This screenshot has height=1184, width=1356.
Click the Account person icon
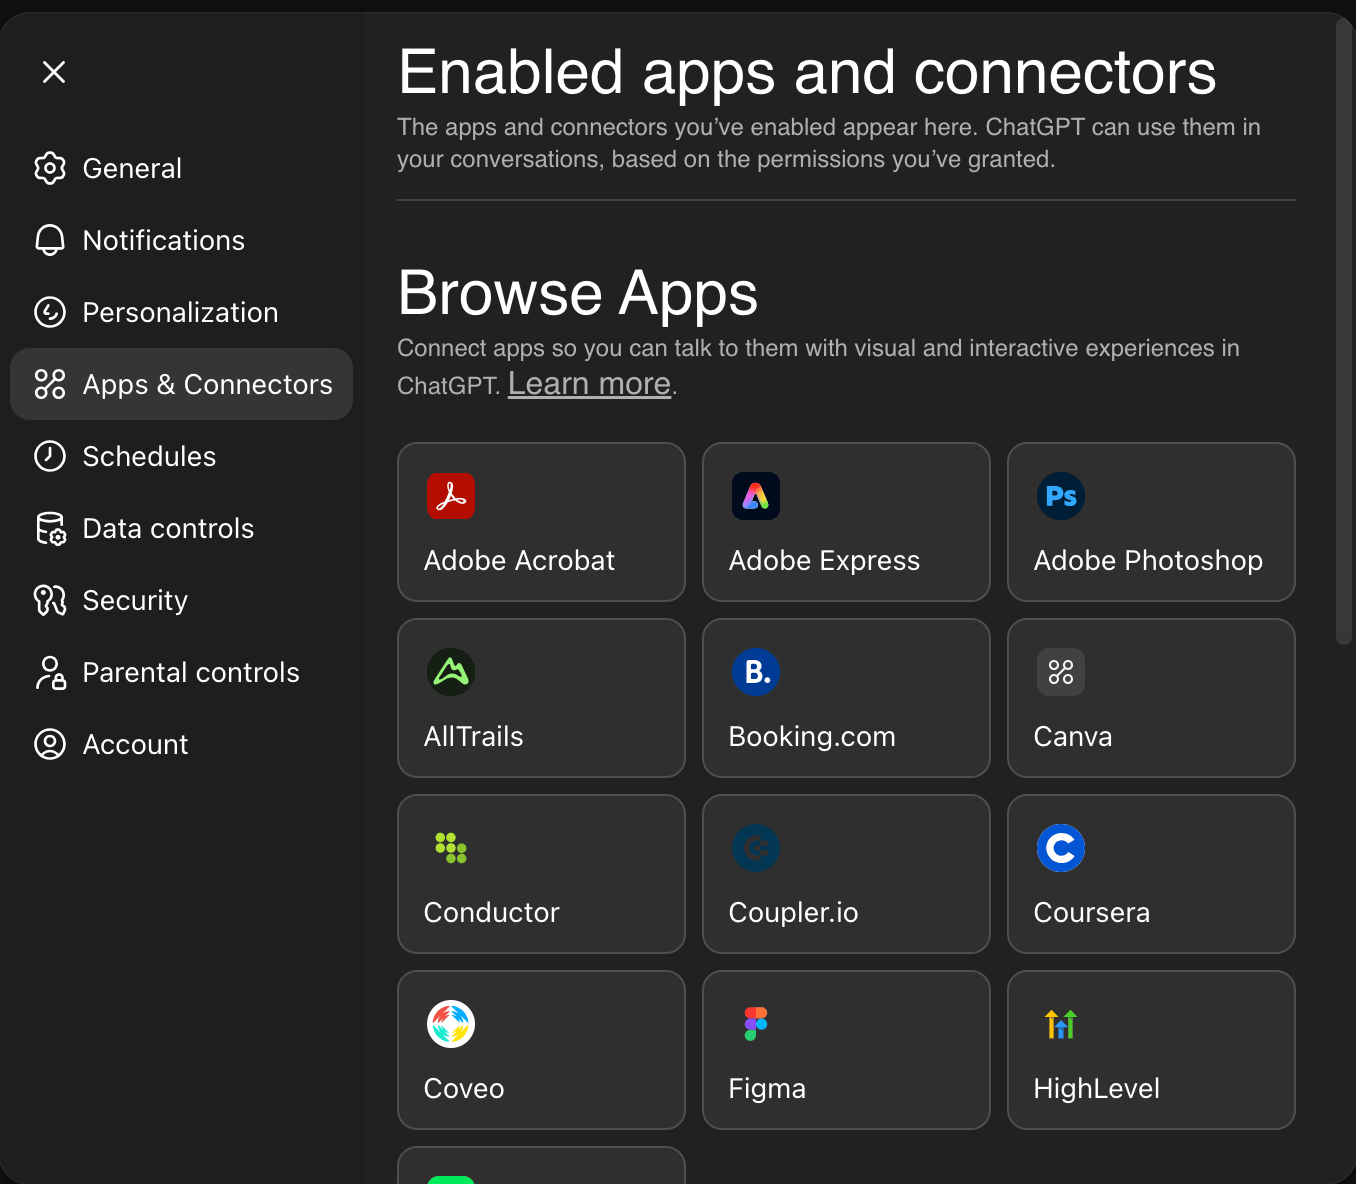(x=50, y=744)
